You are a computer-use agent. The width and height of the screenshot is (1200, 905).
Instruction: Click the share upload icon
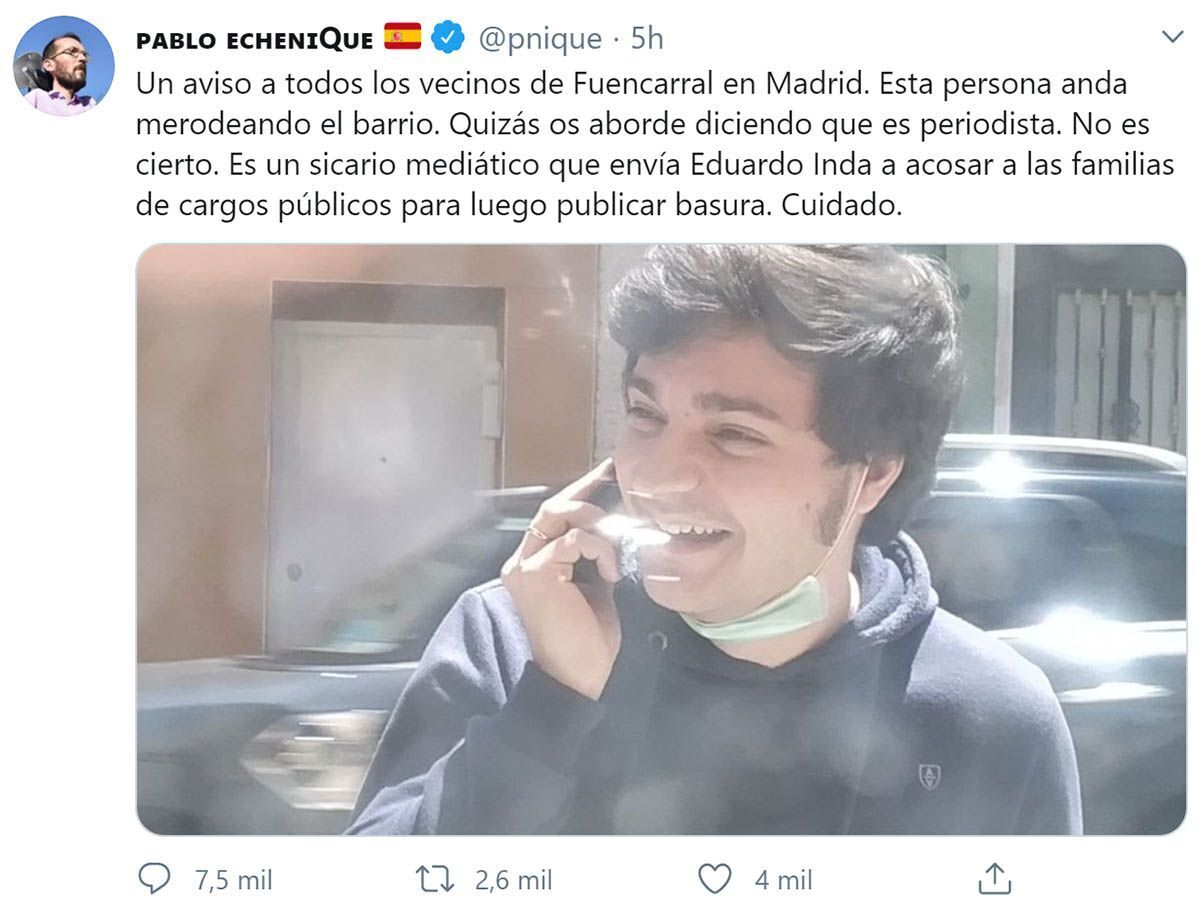(994, 879)
